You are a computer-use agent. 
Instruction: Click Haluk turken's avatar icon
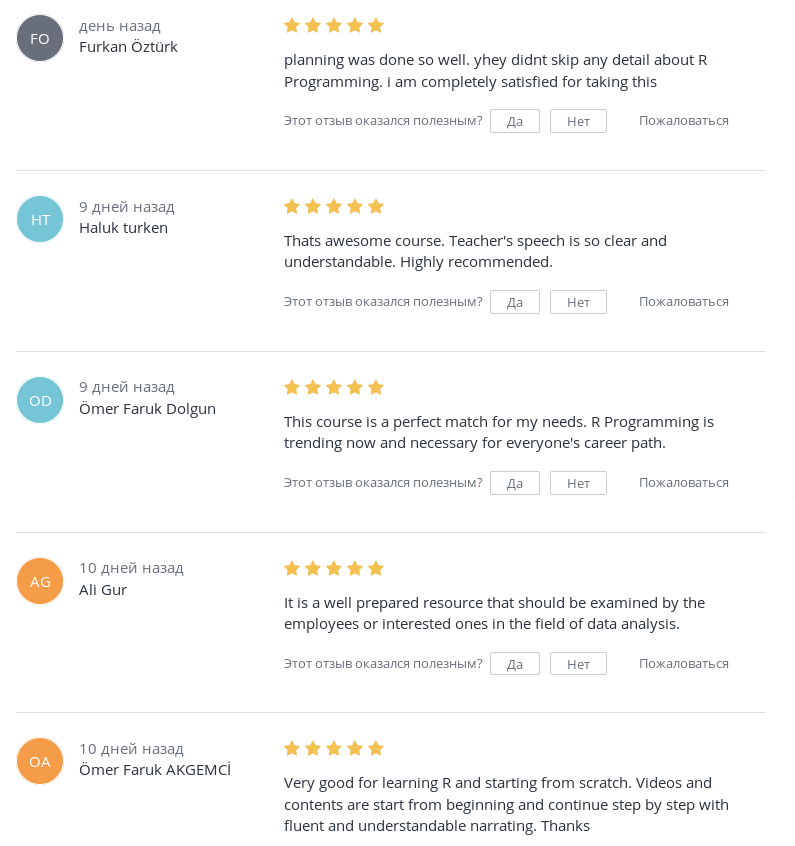click(x=40, y=218)
